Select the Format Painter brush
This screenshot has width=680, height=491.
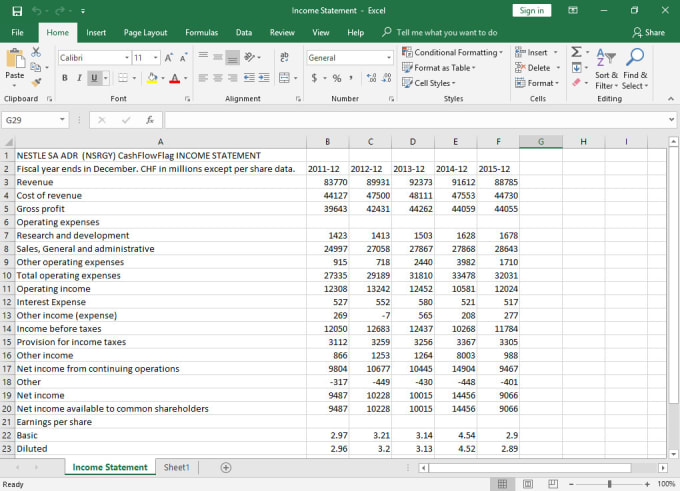pyautogui.click(x=36, y=82)
